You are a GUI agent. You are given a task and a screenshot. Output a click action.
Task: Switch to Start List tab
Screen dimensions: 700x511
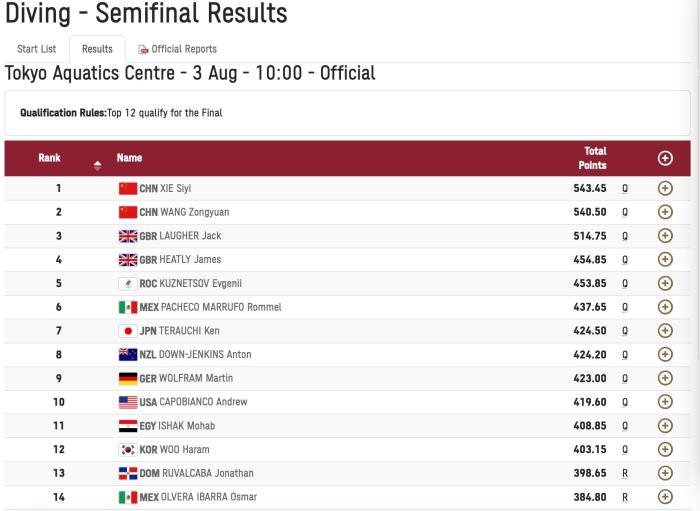37,49
